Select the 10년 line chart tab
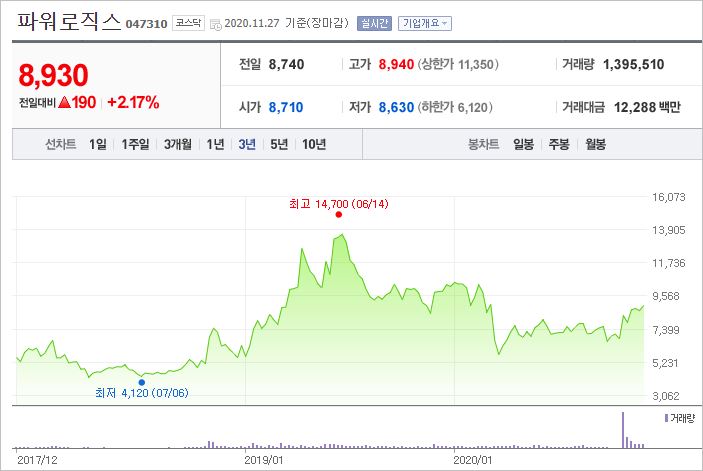Viewport: 703px width, 471px height. (314, 144)
